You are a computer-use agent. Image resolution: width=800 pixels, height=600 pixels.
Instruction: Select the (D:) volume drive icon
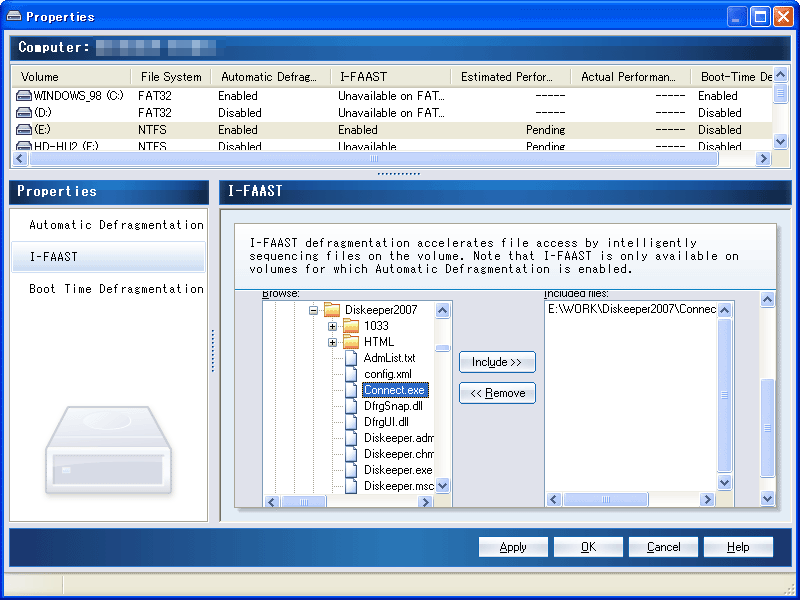pyautogui.click(x=23, y=112)
